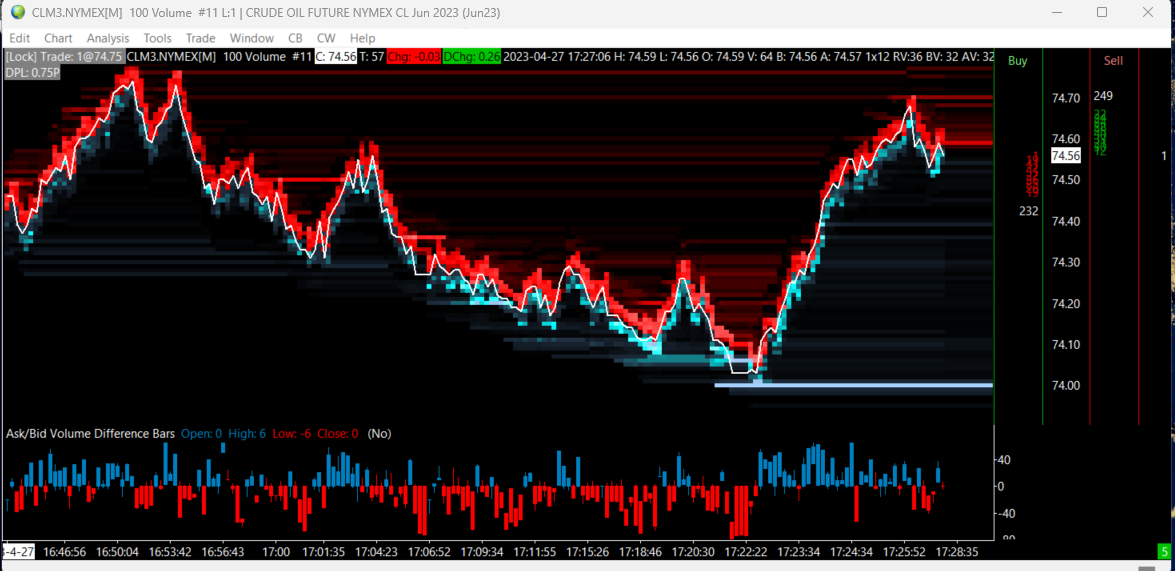Click the DPL: 0.75P label
Screen dimensions: 1175x571
coord(33,72)
